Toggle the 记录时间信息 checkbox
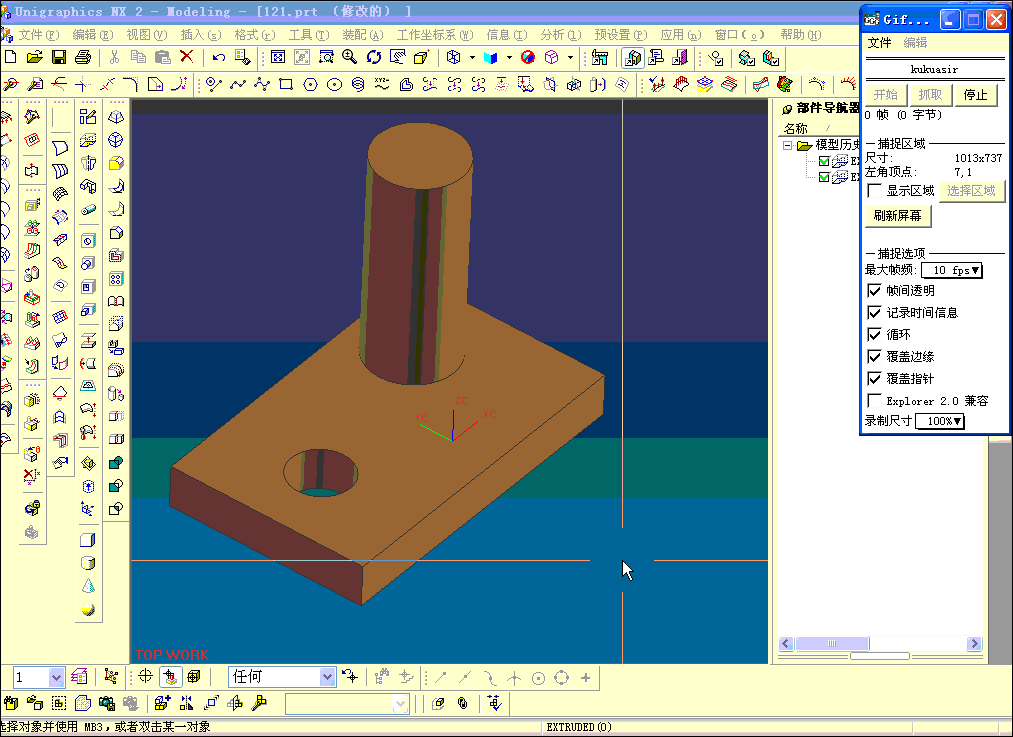 [x=874, y=313]
